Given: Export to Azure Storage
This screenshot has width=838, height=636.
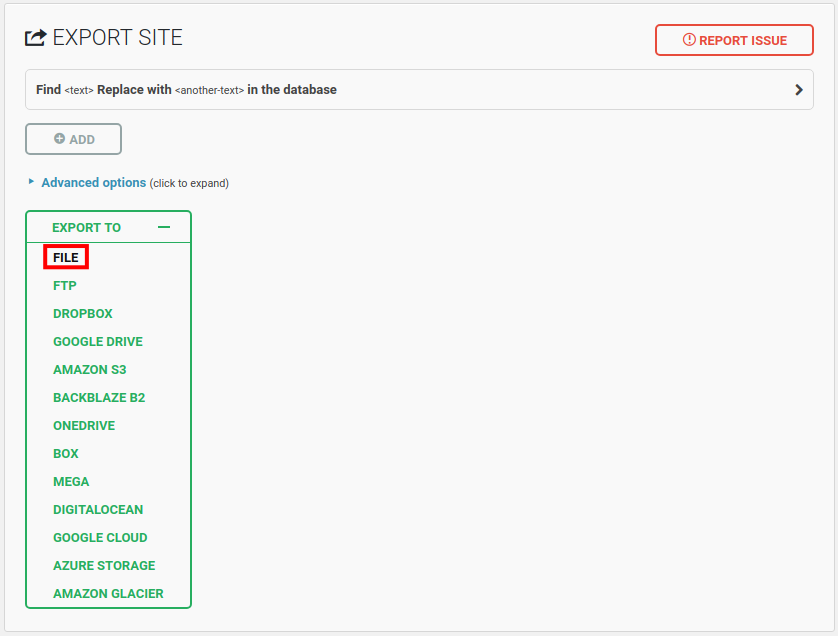Looking at the screenshot, I should [x=104, y=566].
